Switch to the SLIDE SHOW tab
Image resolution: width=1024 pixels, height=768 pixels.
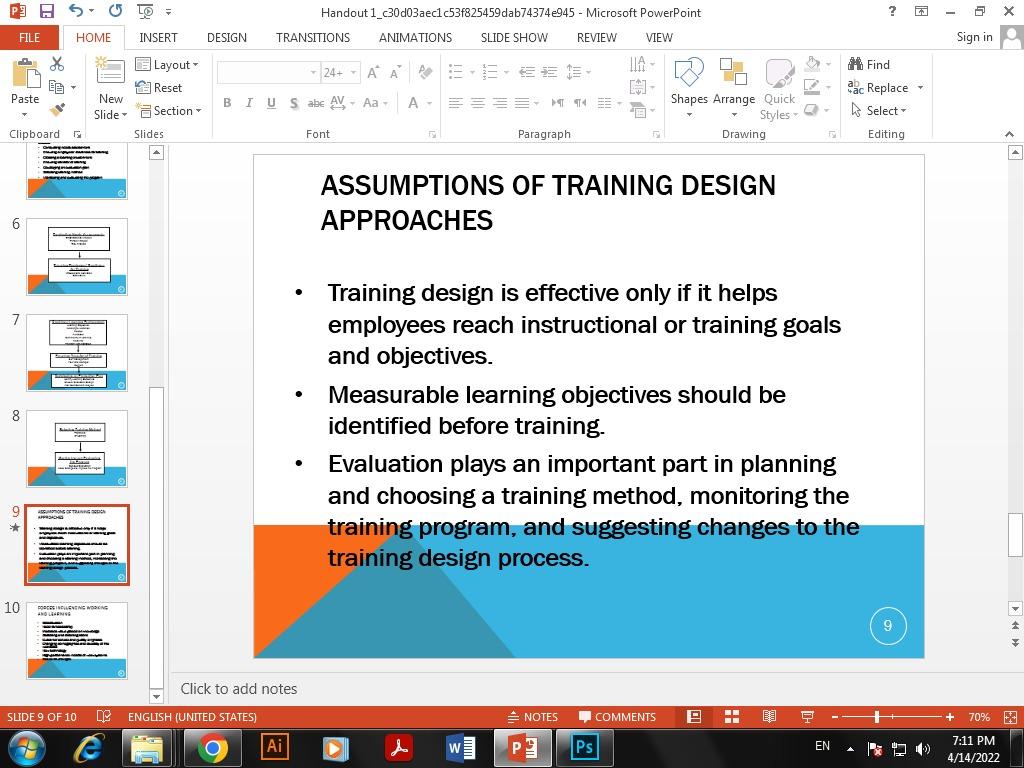514,37
